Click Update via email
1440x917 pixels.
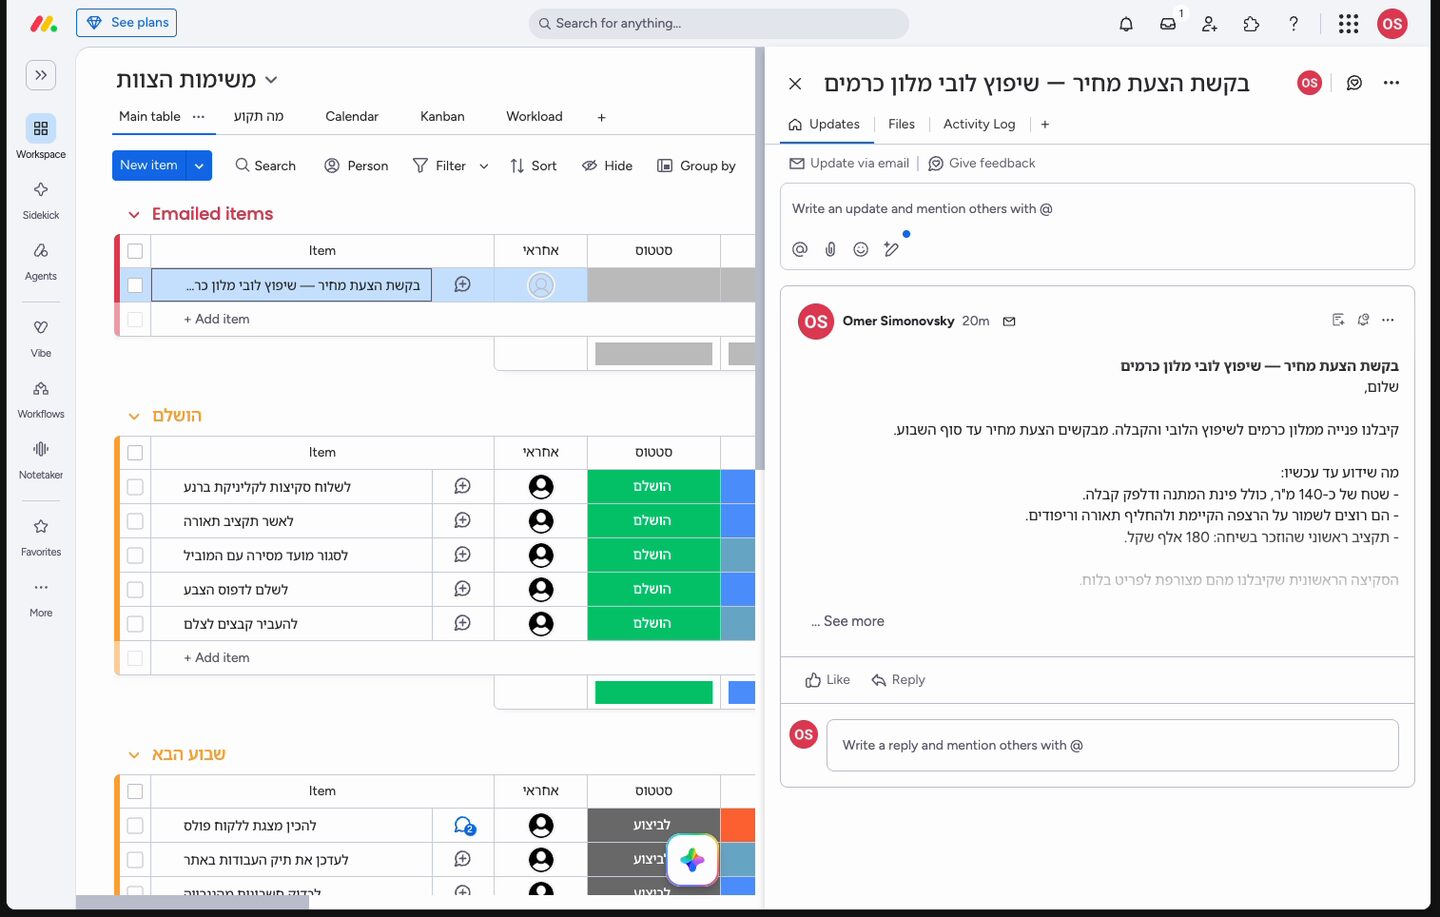pyautogui.click(x=850, y=163)
